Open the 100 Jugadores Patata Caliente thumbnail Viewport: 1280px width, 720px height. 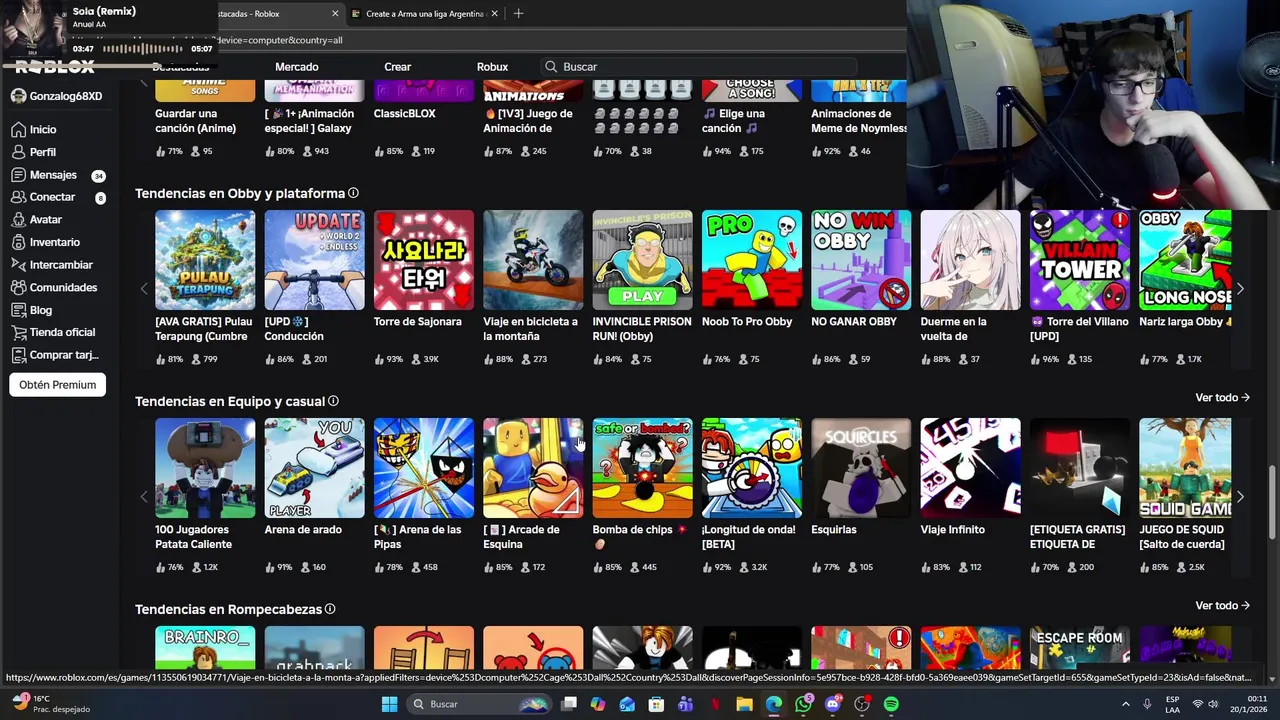pos(205,468)
